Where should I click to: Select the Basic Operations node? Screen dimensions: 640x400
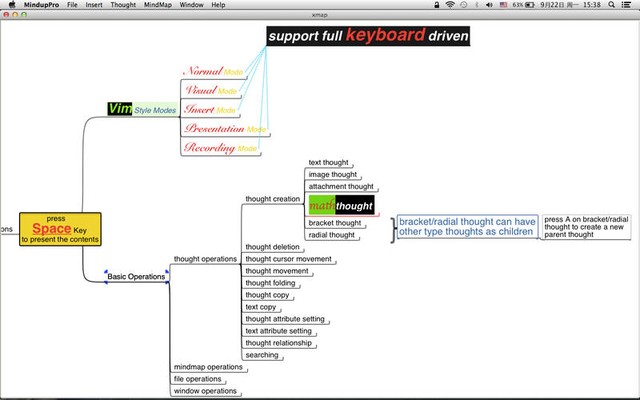coord(136,276)
